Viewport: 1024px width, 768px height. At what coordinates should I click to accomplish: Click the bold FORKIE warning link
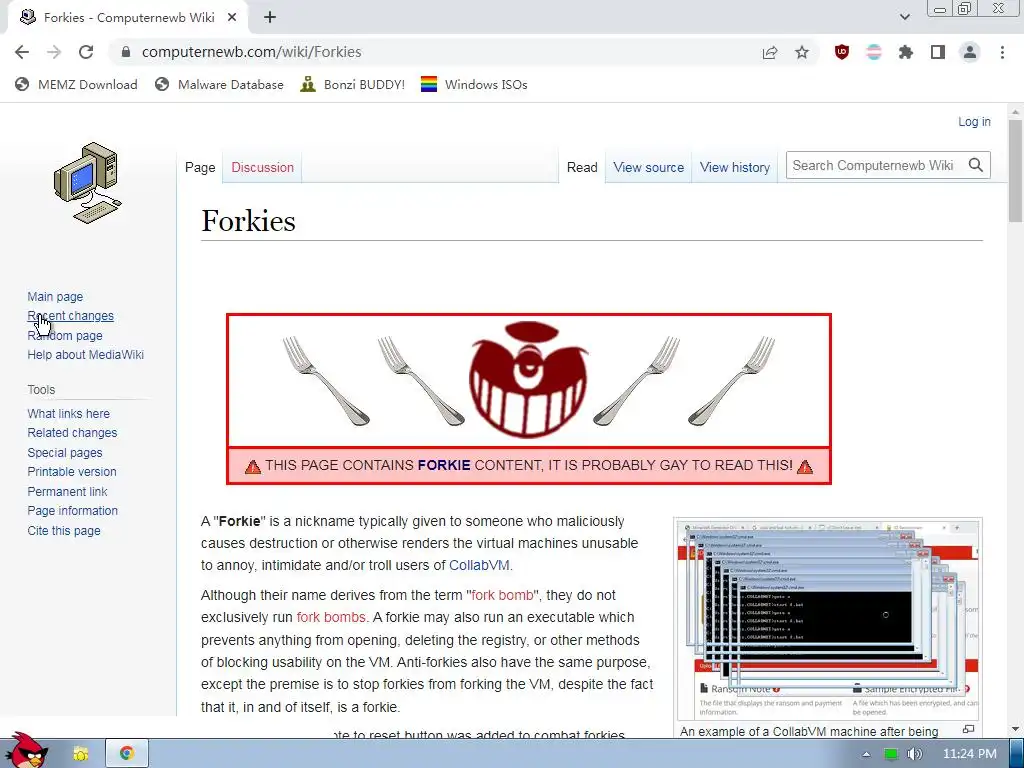(444, 465)
